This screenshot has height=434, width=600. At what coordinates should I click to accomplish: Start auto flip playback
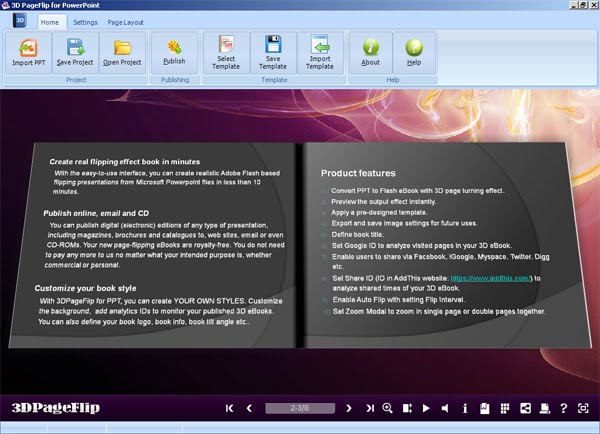pyautogui.click(x=426, y=408)
